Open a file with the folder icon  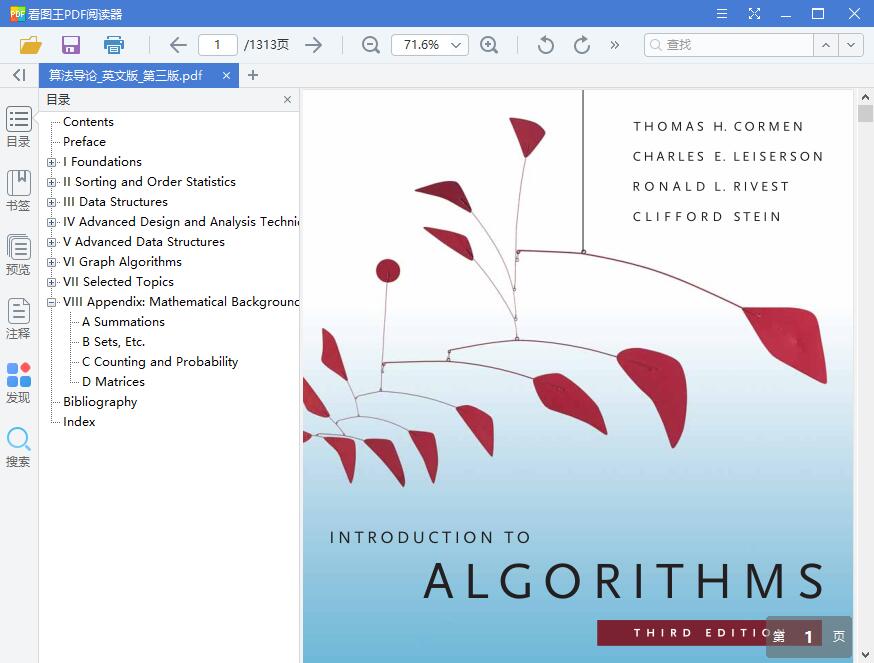pyautogui.click(x=31, y=45)
